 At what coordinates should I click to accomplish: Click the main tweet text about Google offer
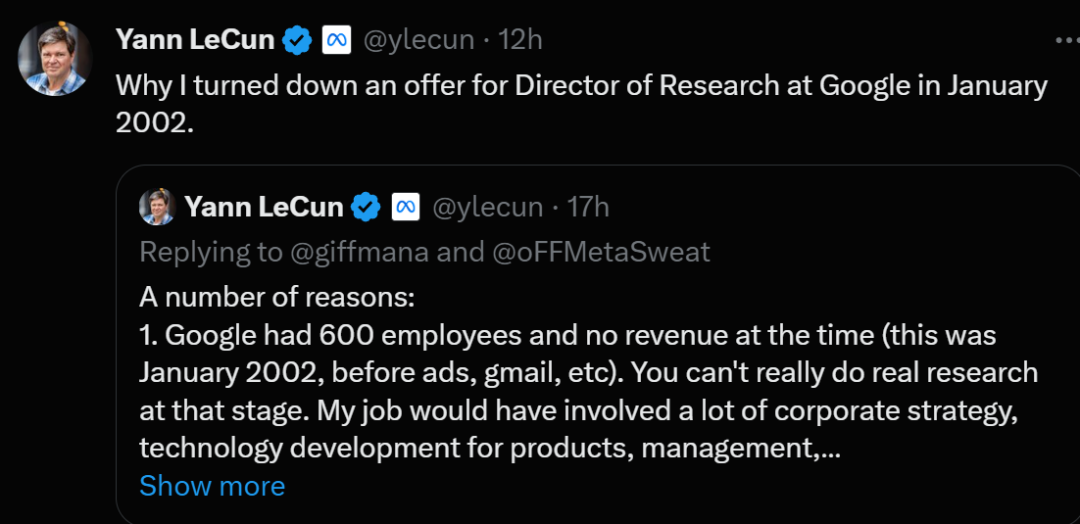pos(580,86)
